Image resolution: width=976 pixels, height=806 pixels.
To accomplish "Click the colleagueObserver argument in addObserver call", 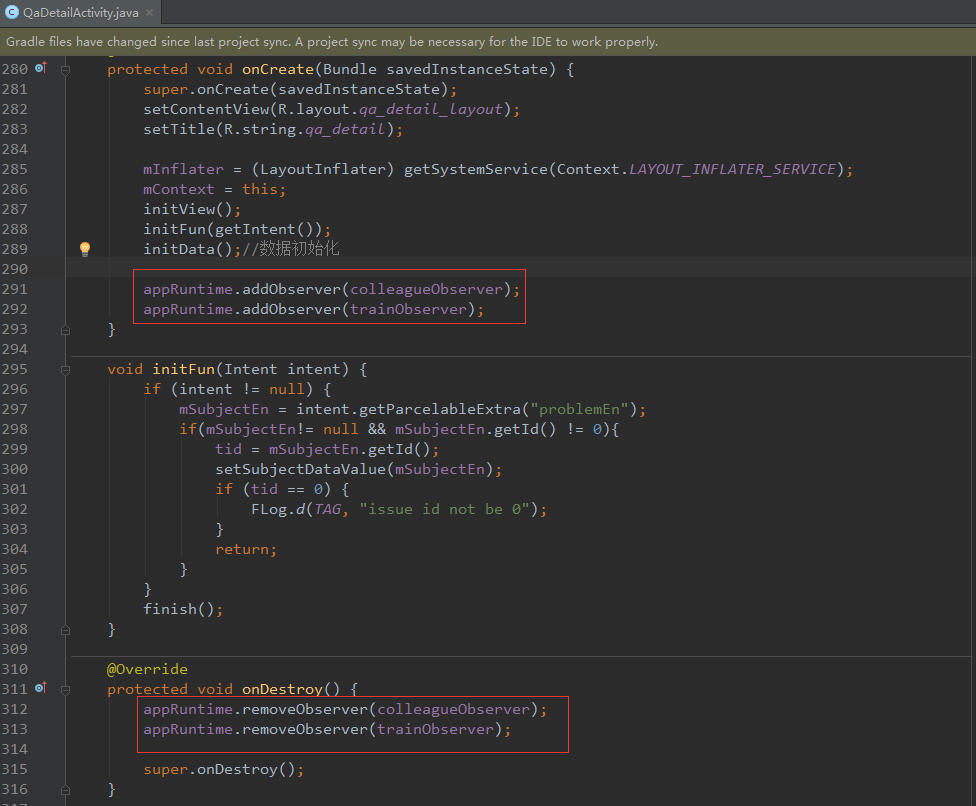I will click(426, 289).
